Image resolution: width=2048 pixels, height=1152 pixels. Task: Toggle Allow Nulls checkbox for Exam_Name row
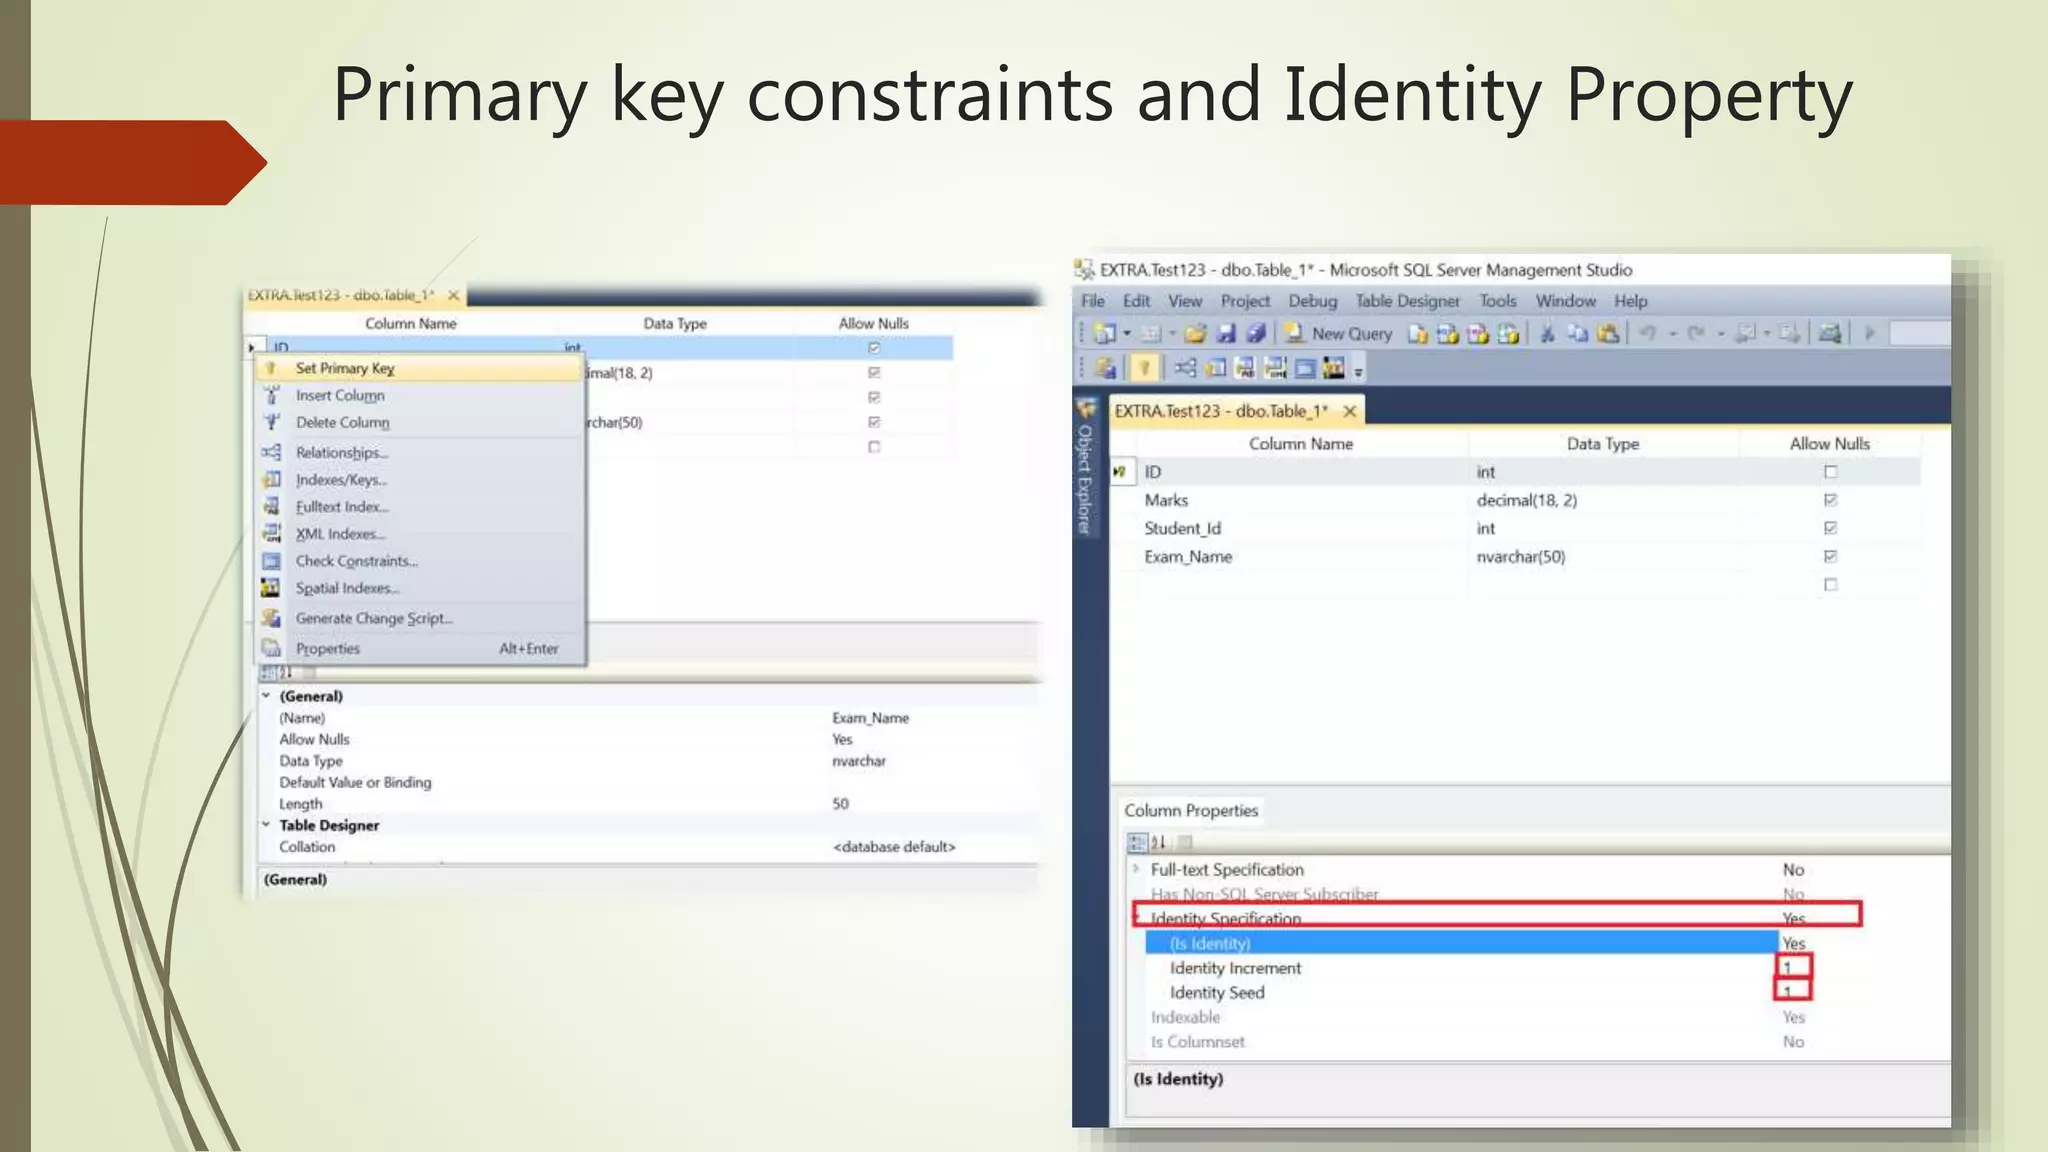tap(1830, 556)
